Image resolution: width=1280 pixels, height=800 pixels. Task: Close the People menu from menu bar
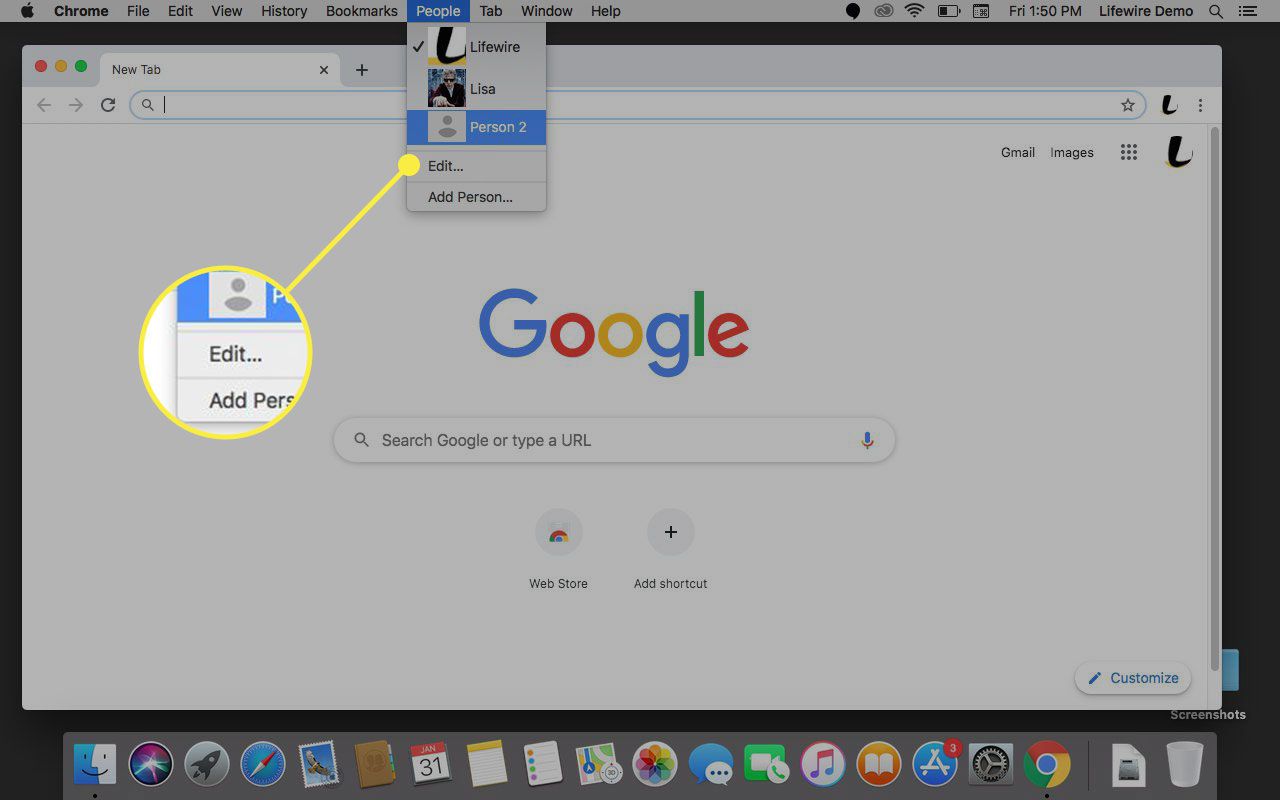[x=438, y=11]
